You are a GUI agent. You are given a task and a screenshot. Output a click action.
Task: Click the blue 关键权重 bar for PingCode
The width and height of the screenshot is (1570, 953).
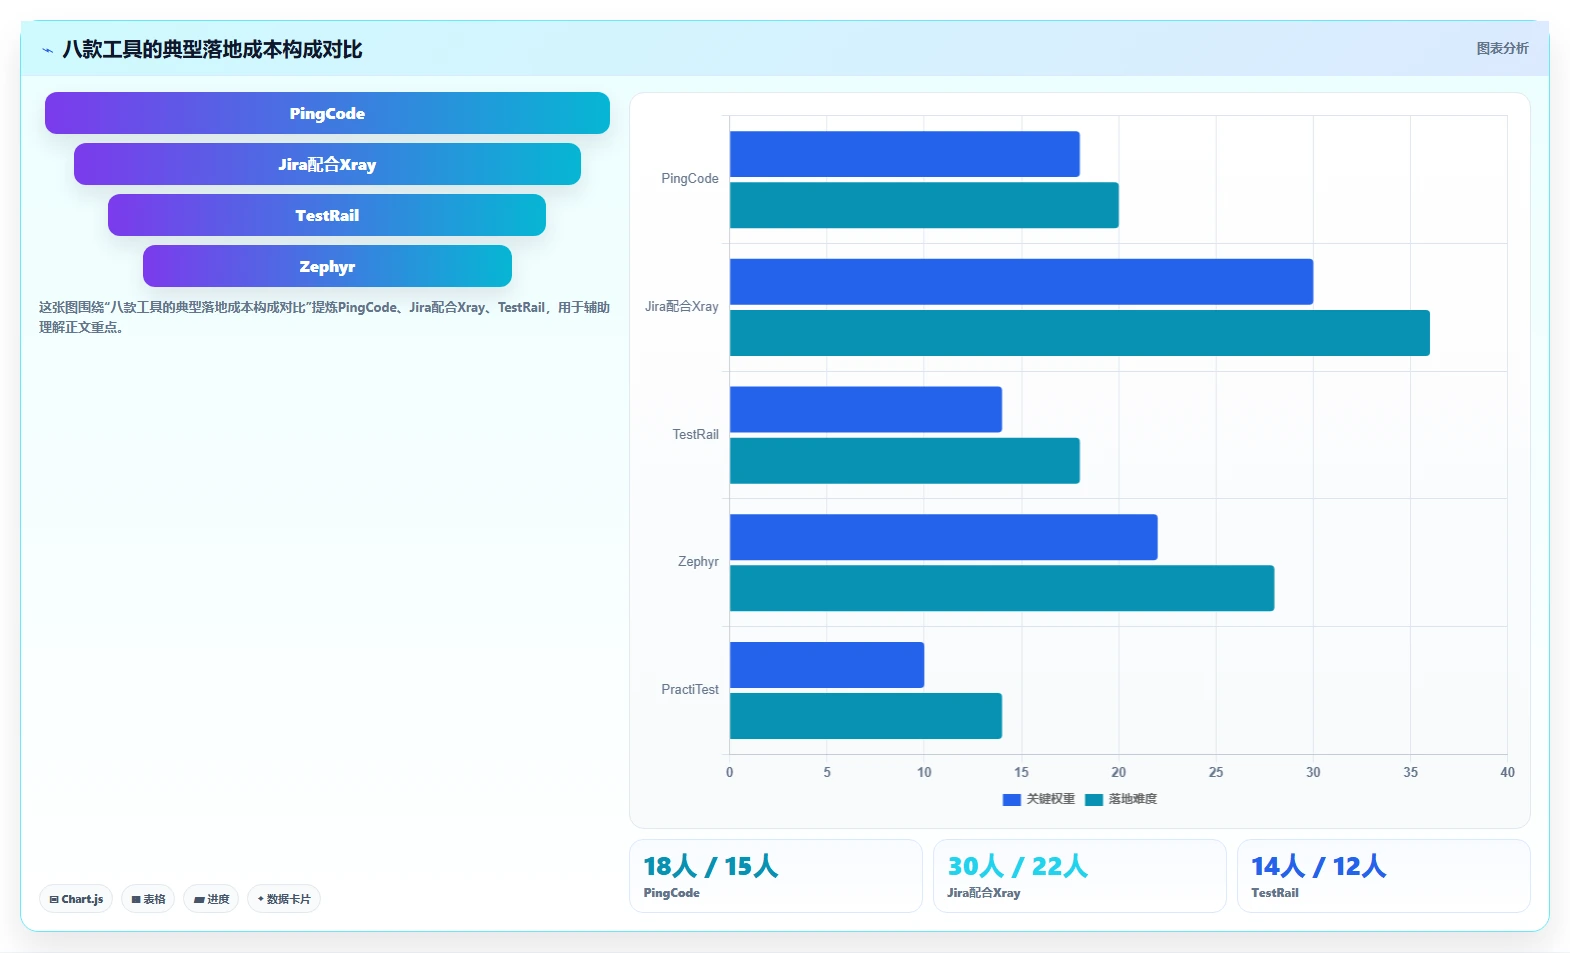(x=904, y=154)
